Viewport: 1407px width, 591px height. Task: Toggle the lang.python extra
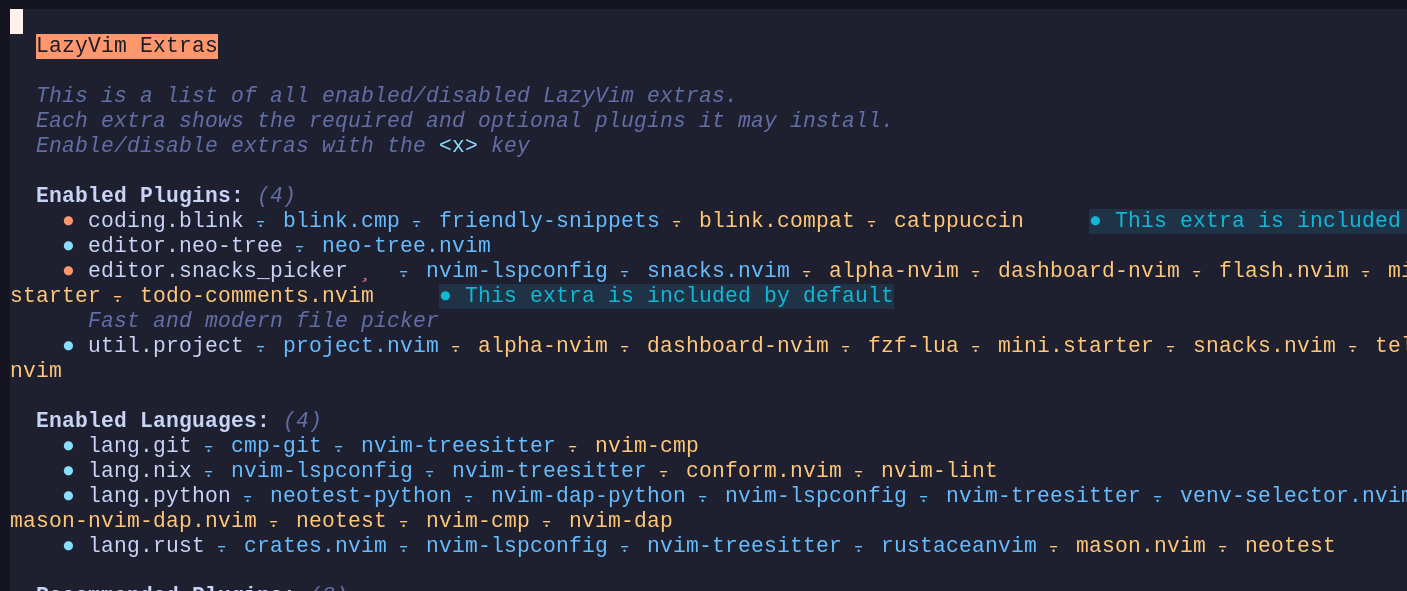[159, 496]
